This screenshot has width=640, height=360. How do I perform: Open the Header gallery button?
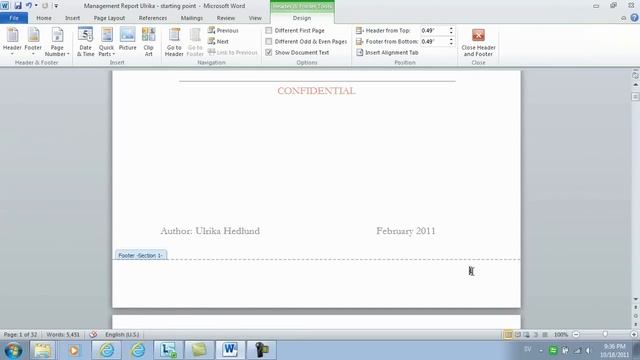coord(12,42)
